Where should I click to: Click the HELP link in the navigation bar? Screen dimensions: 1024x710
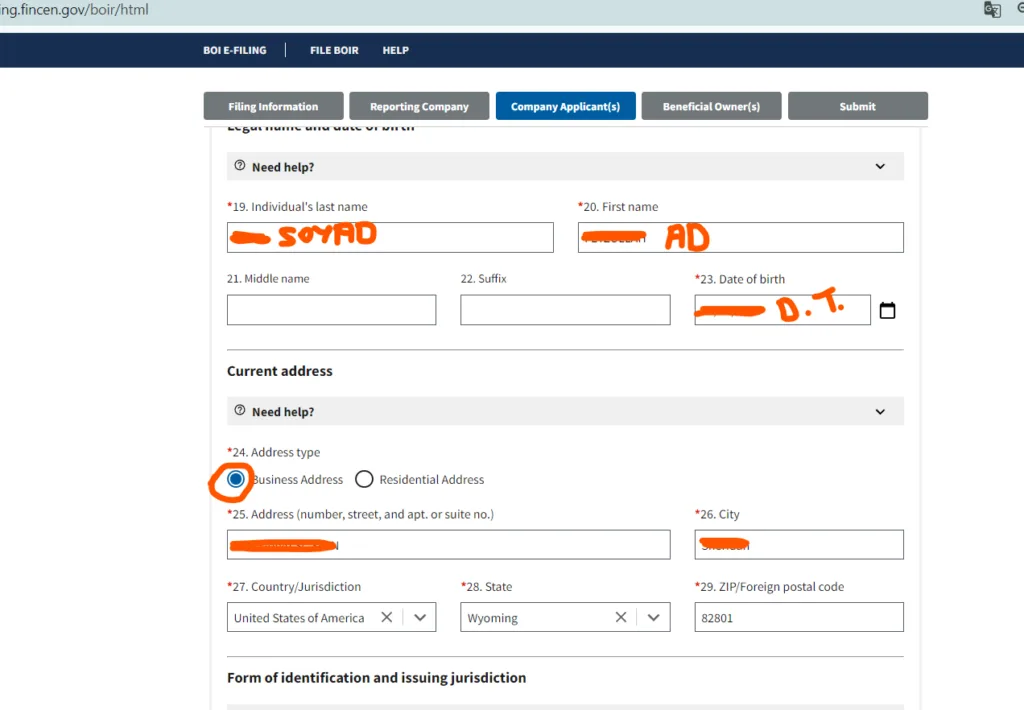pos(395,50)
